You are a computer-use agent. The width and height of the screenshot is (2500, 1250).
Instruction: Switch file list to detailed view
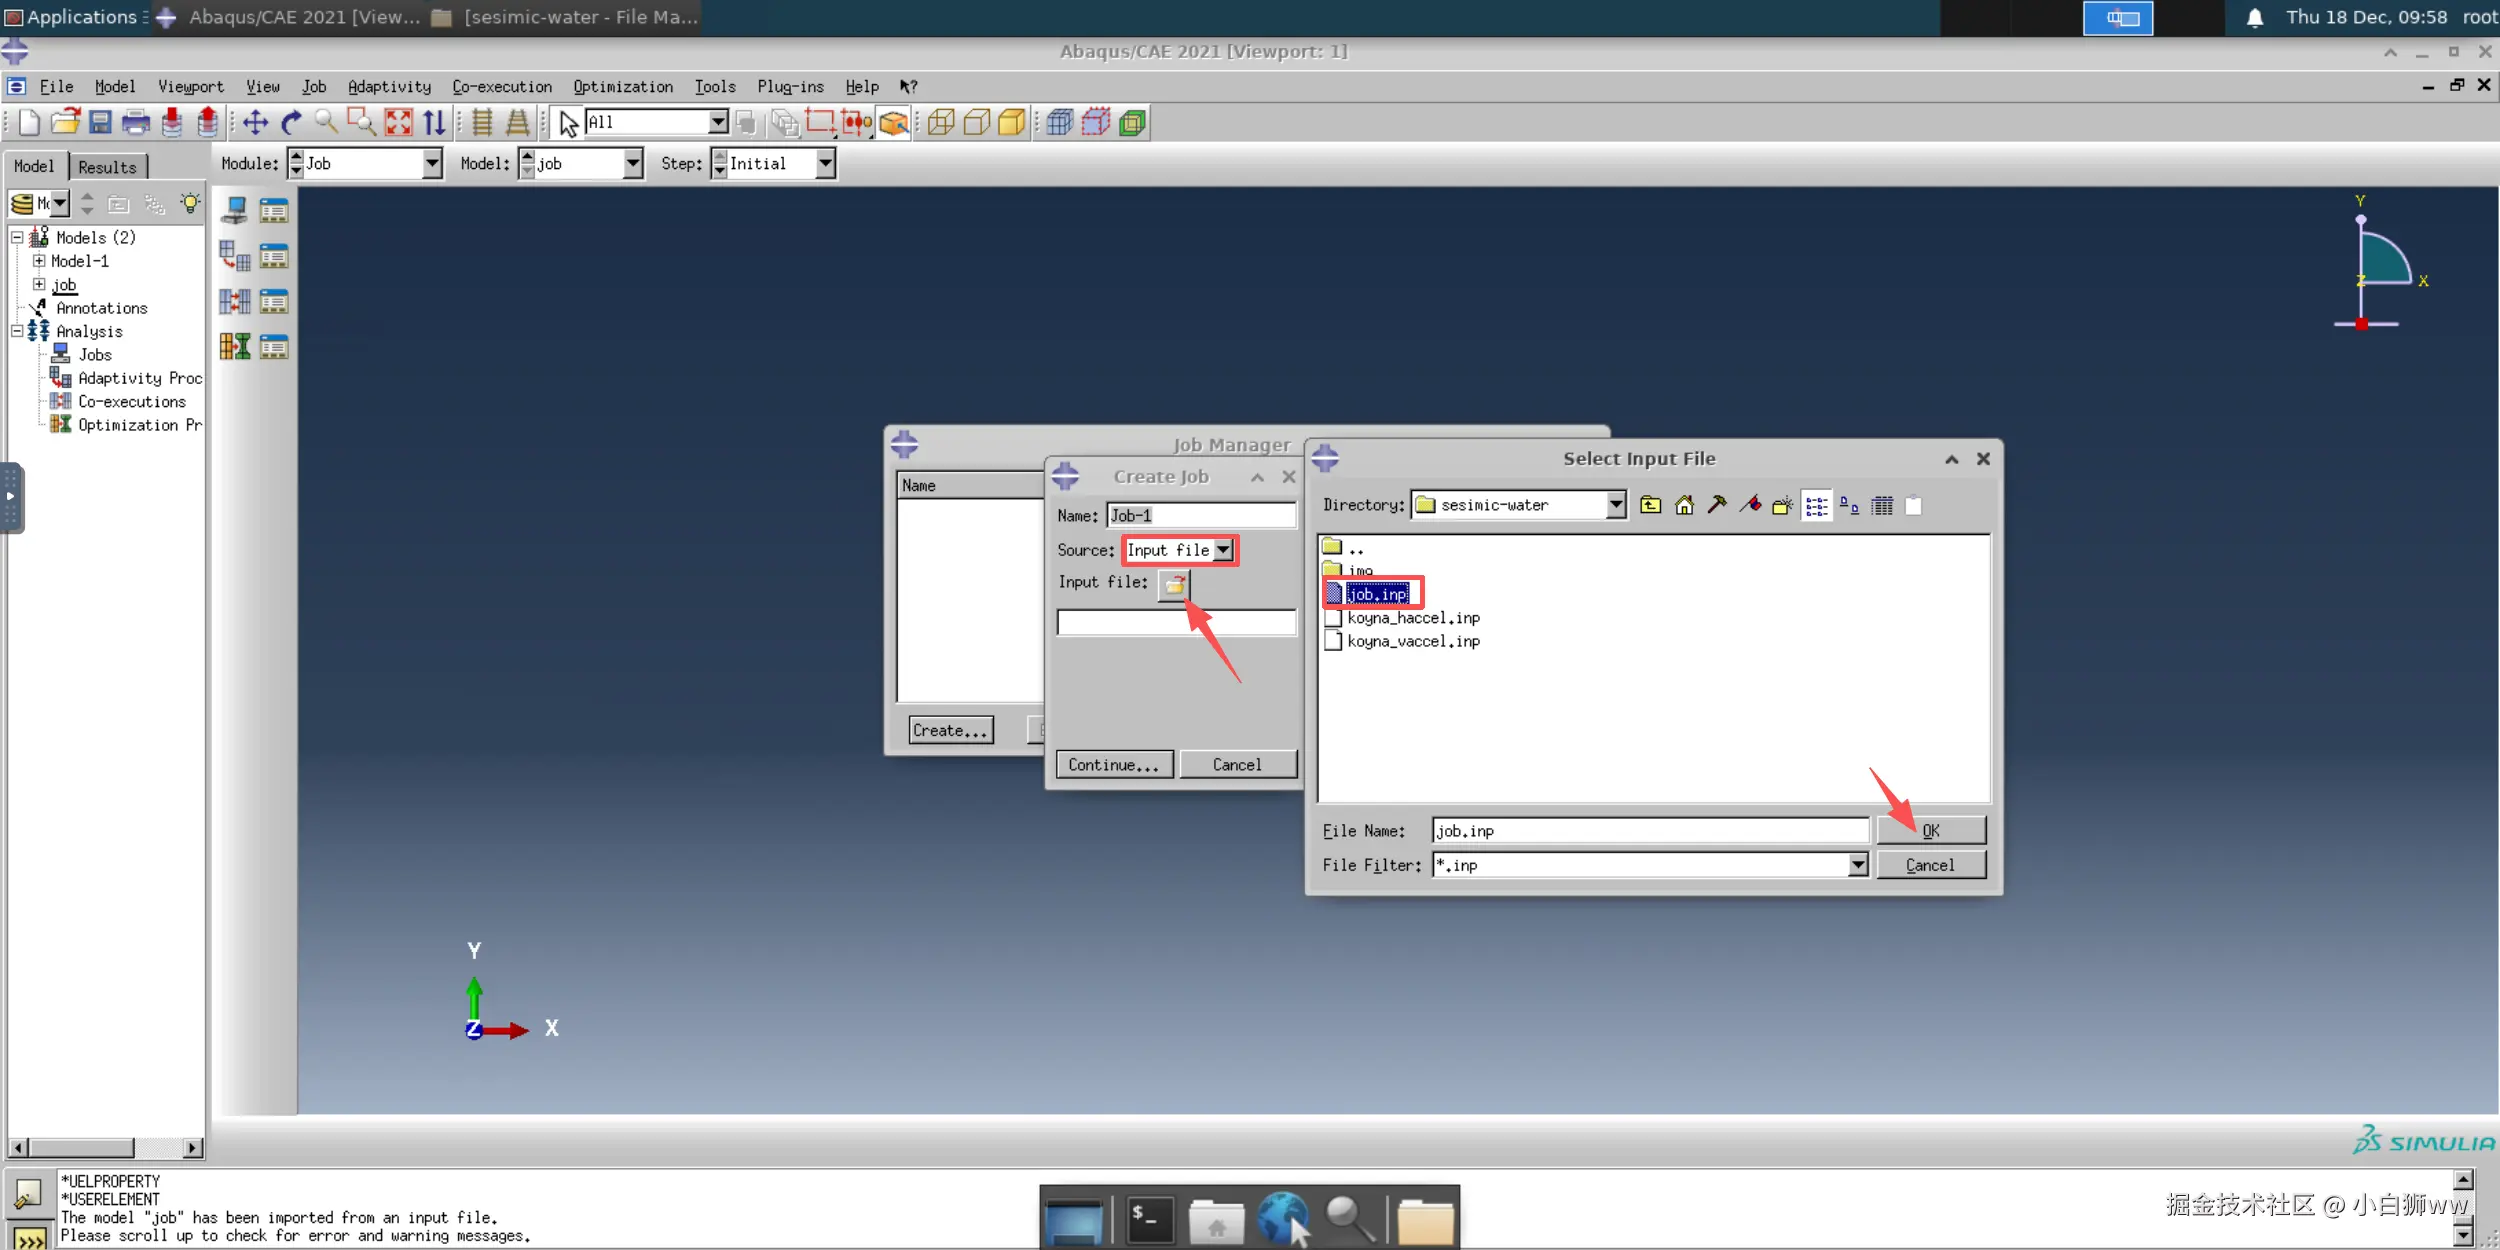tap(1882, 506)
